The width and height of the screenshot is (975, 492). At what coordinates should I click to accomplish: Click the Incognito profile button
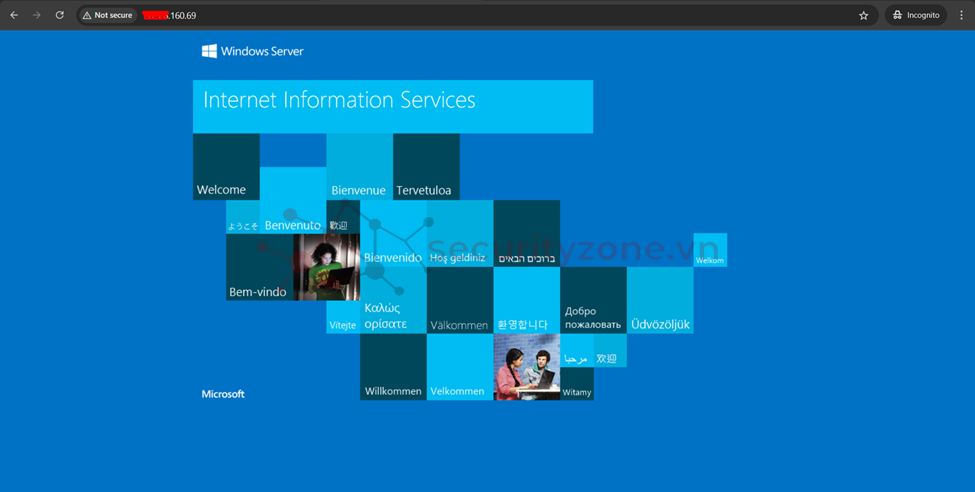point(916,15)
